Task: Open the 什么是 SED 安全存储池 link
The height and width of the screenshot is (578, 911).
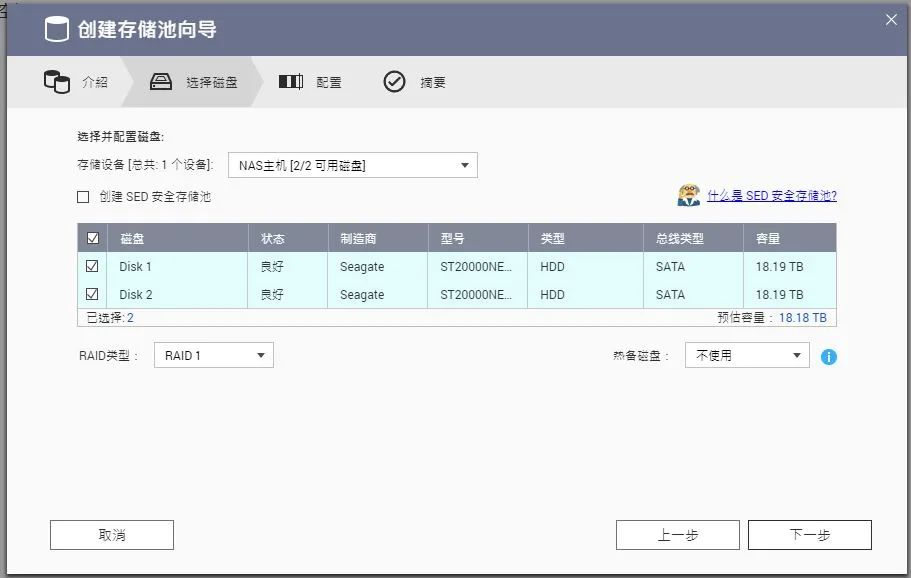Action: (773, 197)
